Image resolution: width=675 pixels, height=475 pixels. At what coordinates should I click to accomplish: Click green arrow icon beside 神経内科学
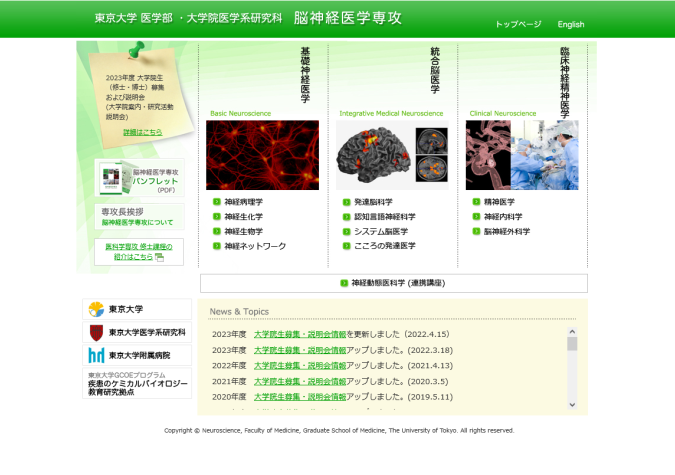(x=476, y=216)
